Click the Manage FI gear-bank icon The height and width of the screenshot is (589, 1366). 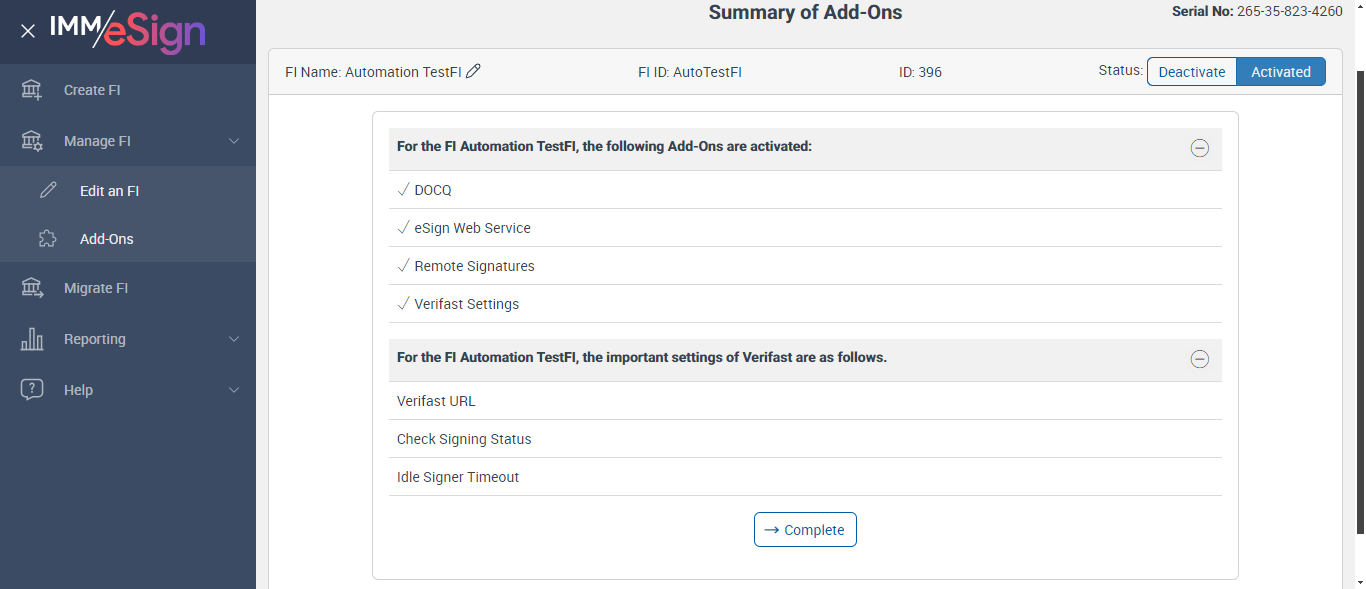coord(32,141)
